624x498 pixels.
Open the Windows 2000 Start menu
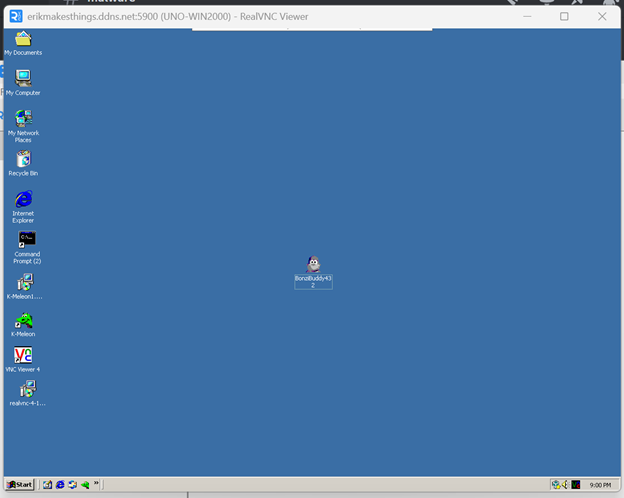(20, 484)
